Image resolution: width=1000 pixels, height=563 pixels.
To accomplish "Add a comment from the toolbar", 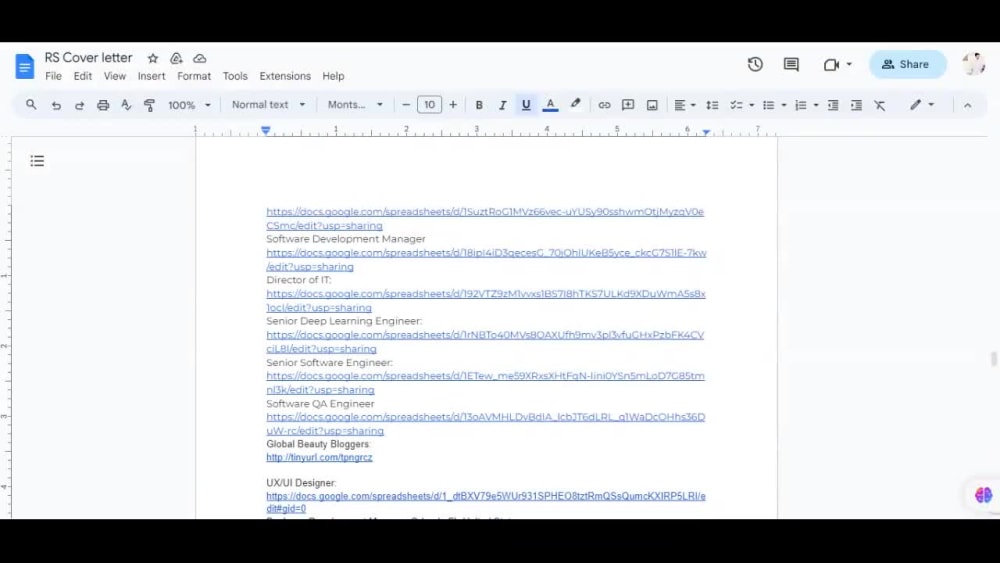I will click(628, 105).
